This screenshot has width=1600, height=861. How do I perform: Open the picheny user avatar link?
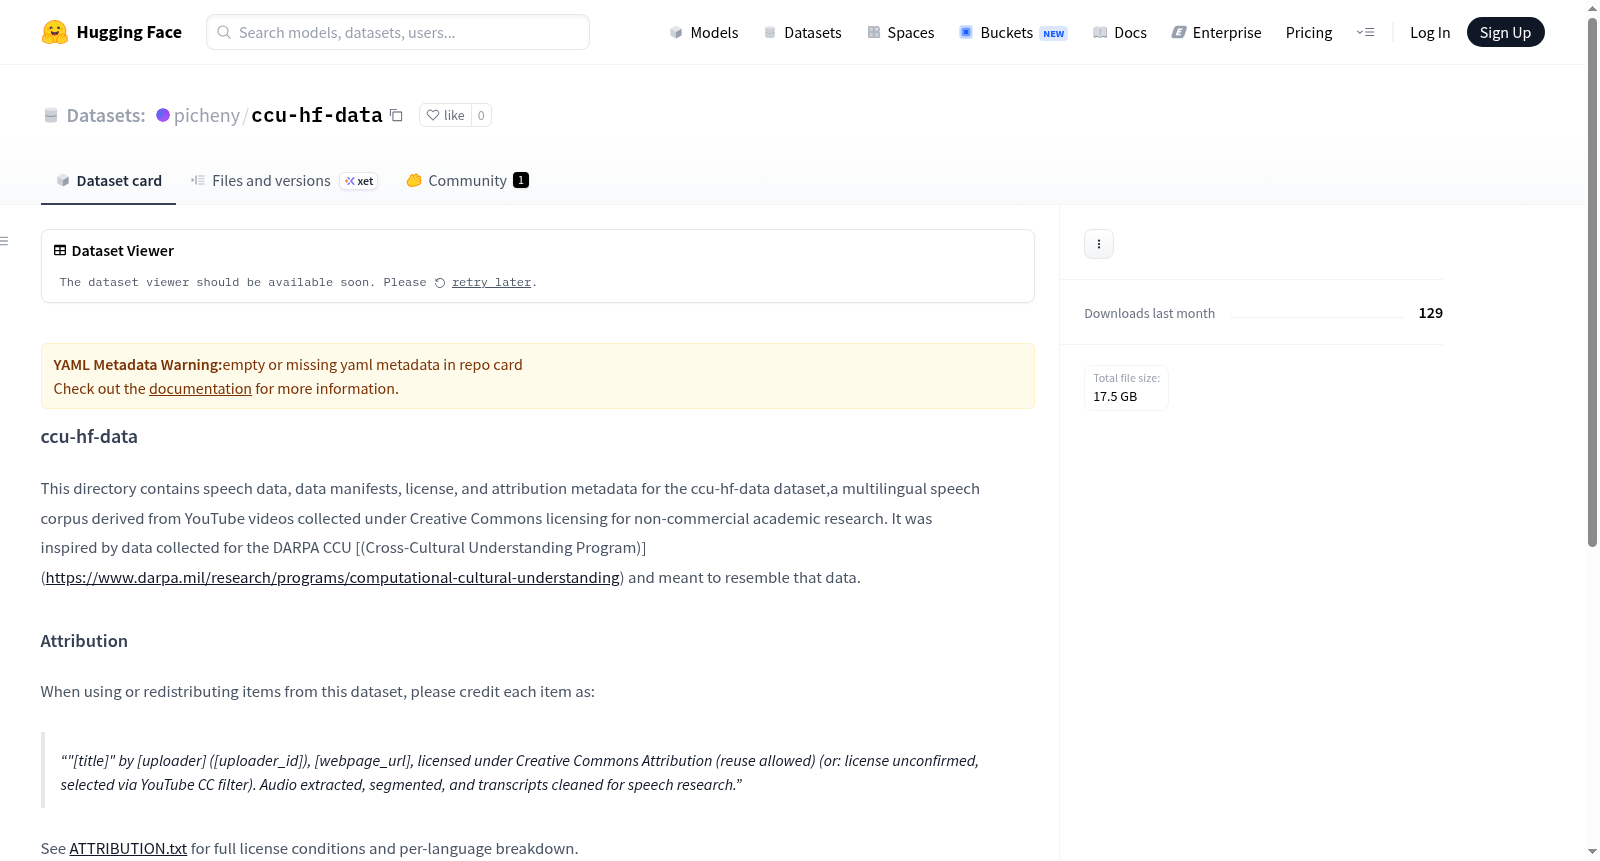click(x=163, y=115)
